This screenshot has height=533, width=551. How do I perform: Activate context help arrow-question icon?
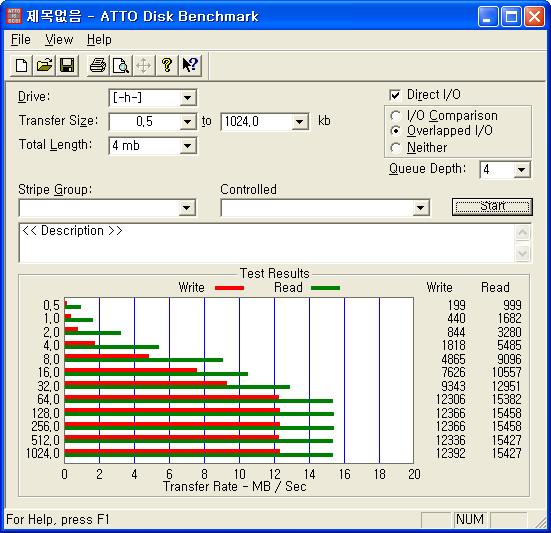190,65
